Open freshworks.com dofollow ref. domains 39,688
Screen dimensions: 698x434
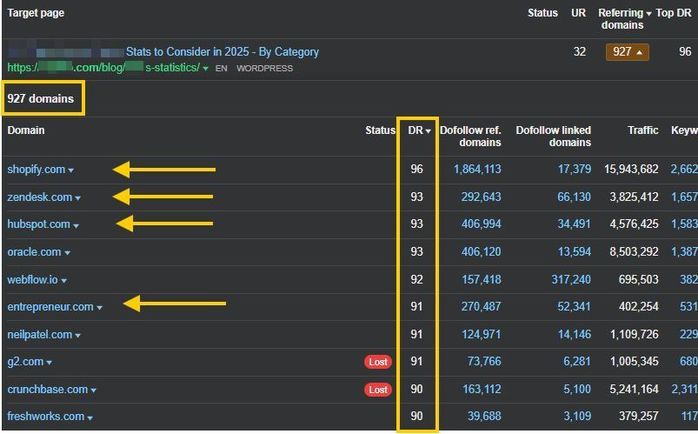[484, 416]
